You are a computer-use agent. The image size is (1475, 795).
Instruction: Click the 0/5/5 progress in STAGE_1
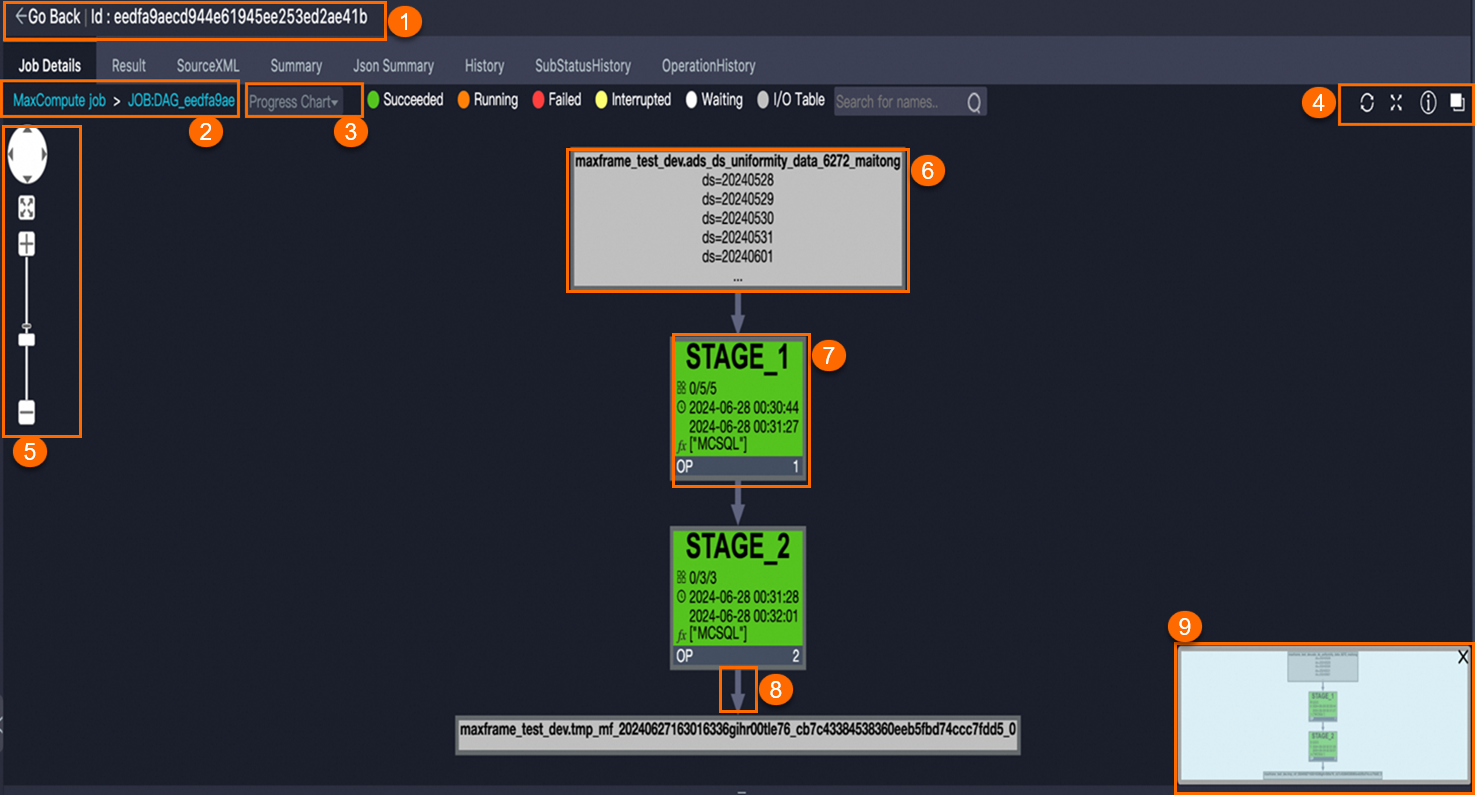point(703,389)
